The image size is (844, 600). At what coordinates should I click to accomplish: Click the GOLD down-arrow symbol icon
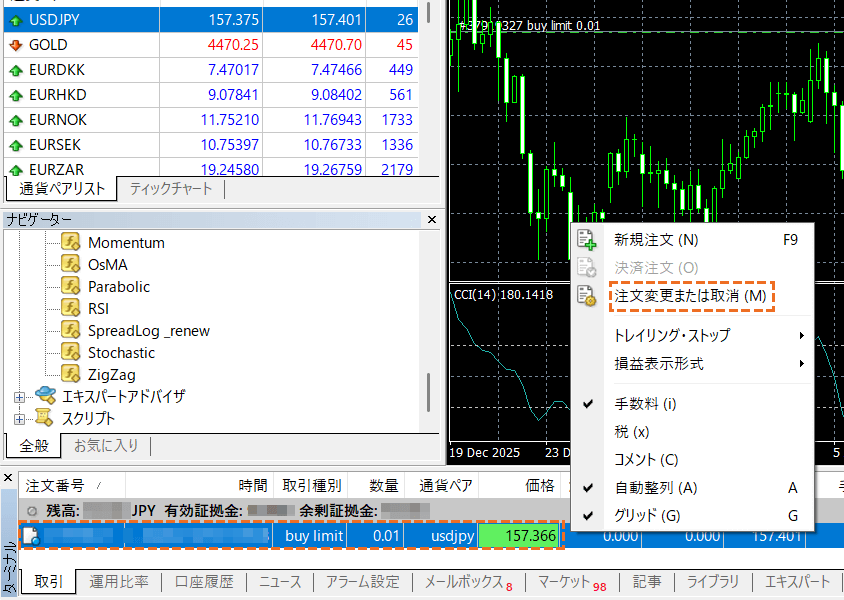click(x=15, y=45)
